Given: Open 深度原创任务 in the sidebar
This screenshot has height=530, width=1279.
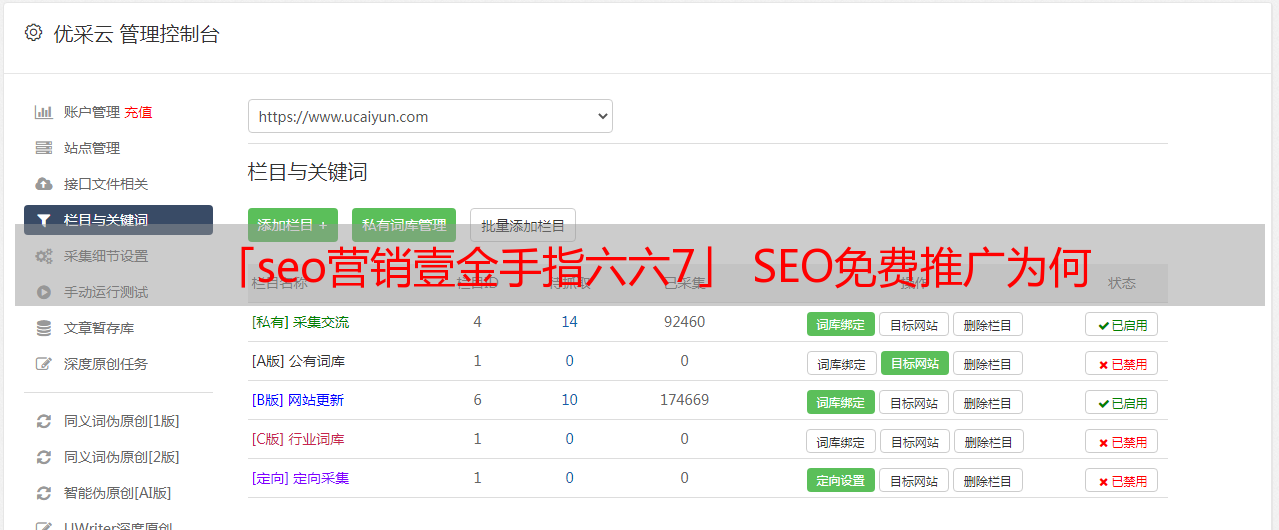Looking at the screenshot, I should pyautogui.click(x=106, y=364).
